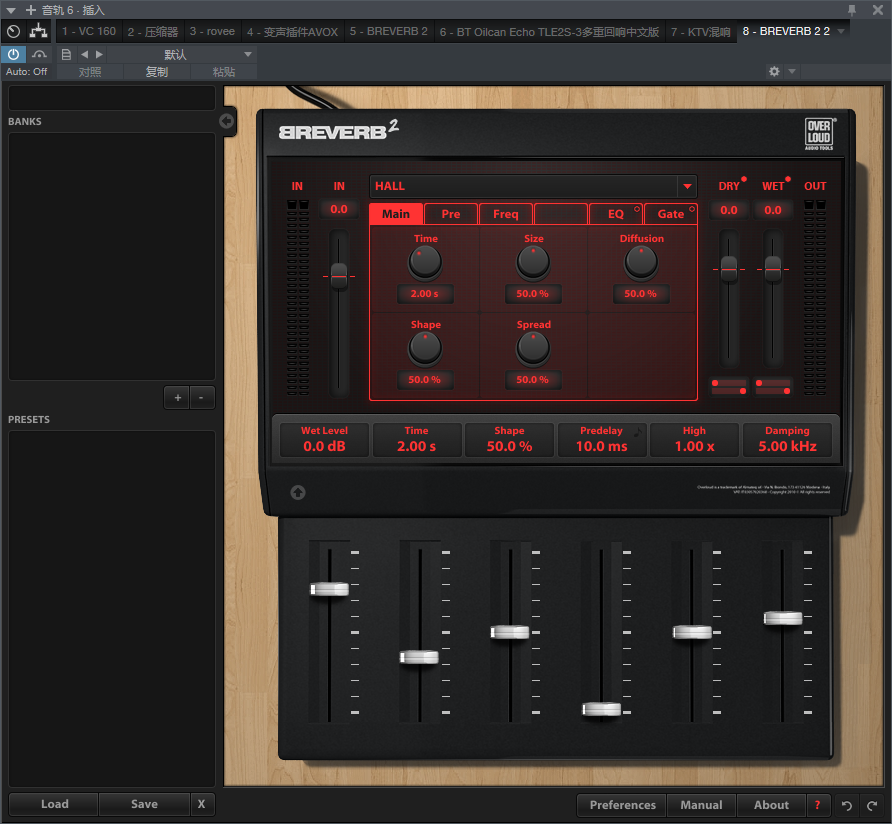Image resolution: width=892 pixels, height=824 pixels.
Task: Toggle the Predelay tempo sync note icon
Action: [x=638, y=431]
